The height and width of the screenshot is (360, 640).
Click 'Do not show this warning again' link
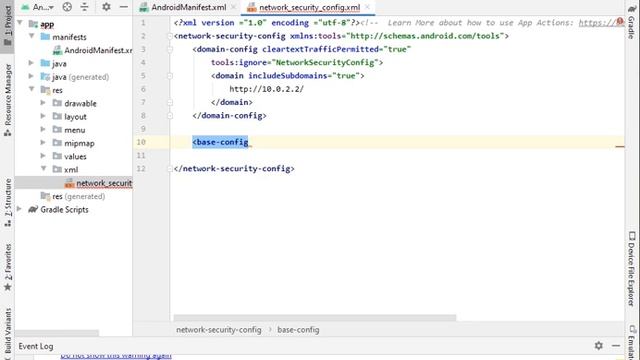click(116, 356)
